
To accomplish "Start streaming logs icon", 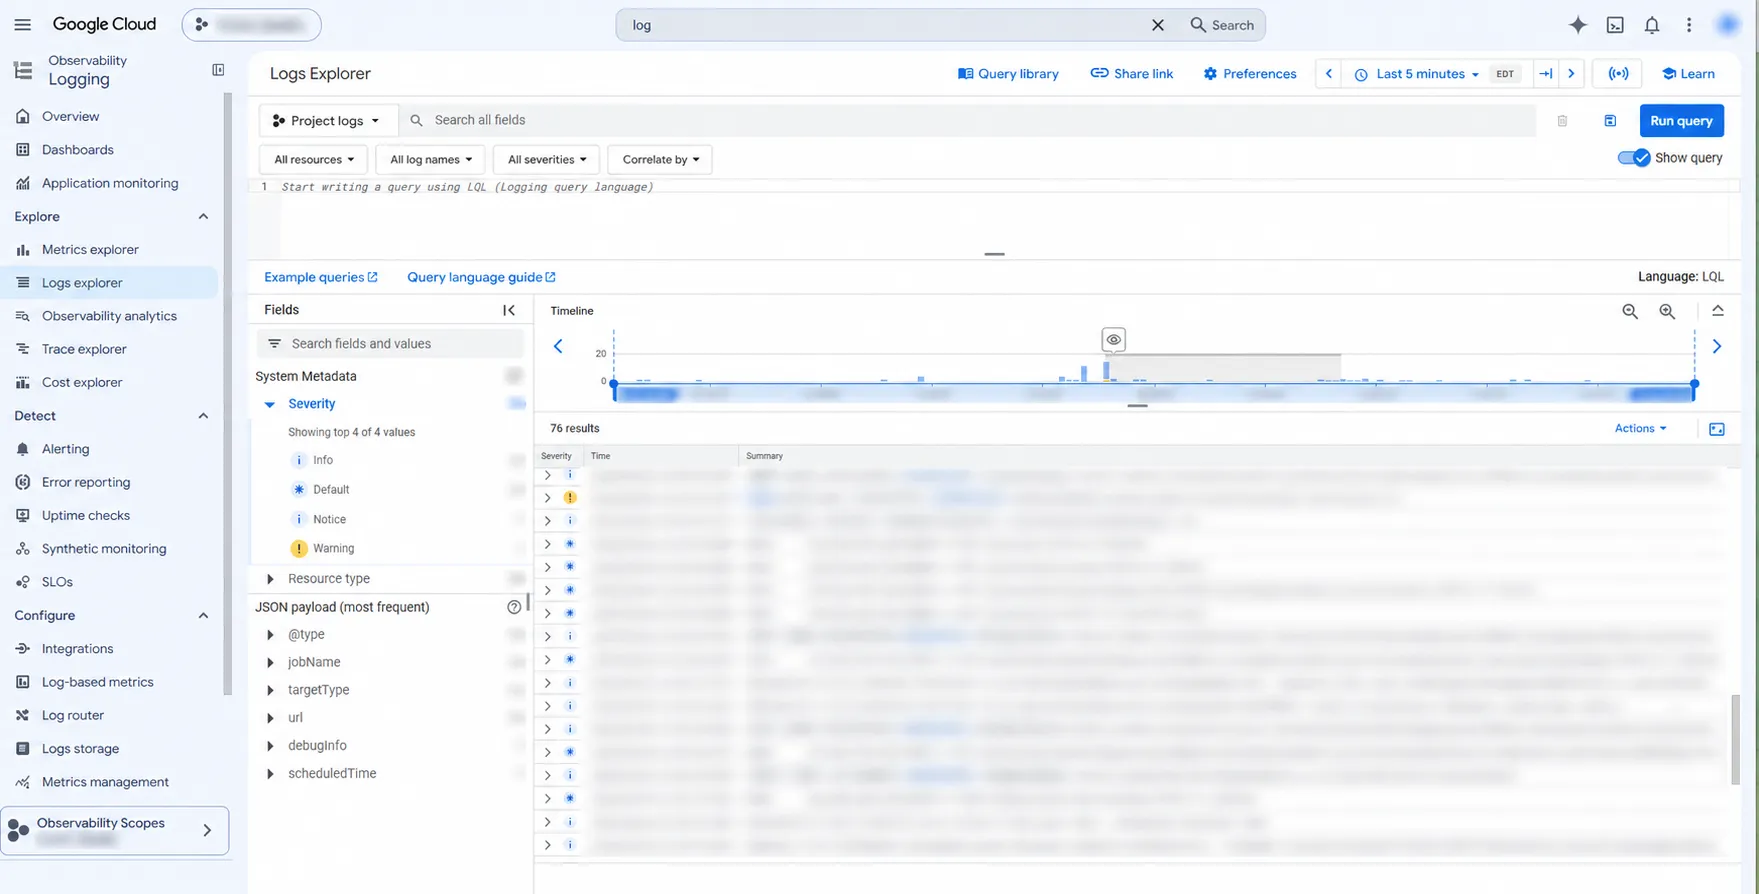I will (x=1618, y=74).
